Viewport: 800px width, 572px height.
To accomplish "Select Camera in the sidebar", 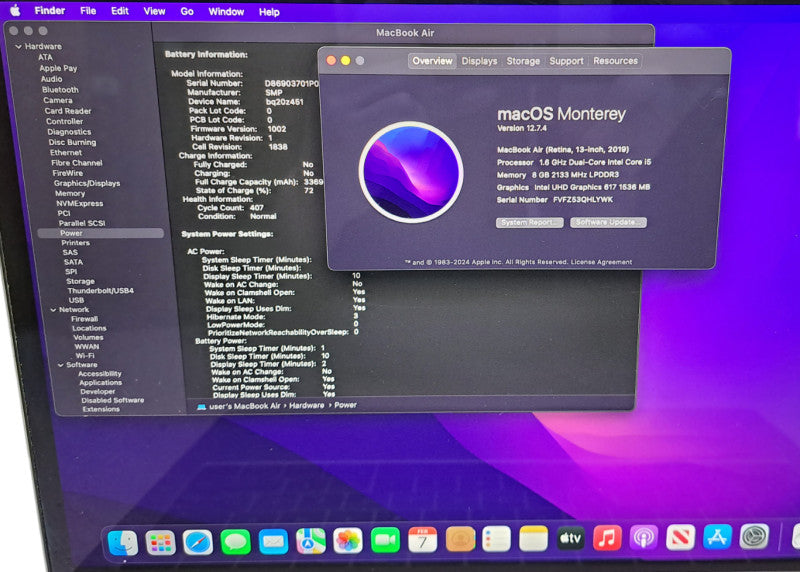I will click(58, 101).
